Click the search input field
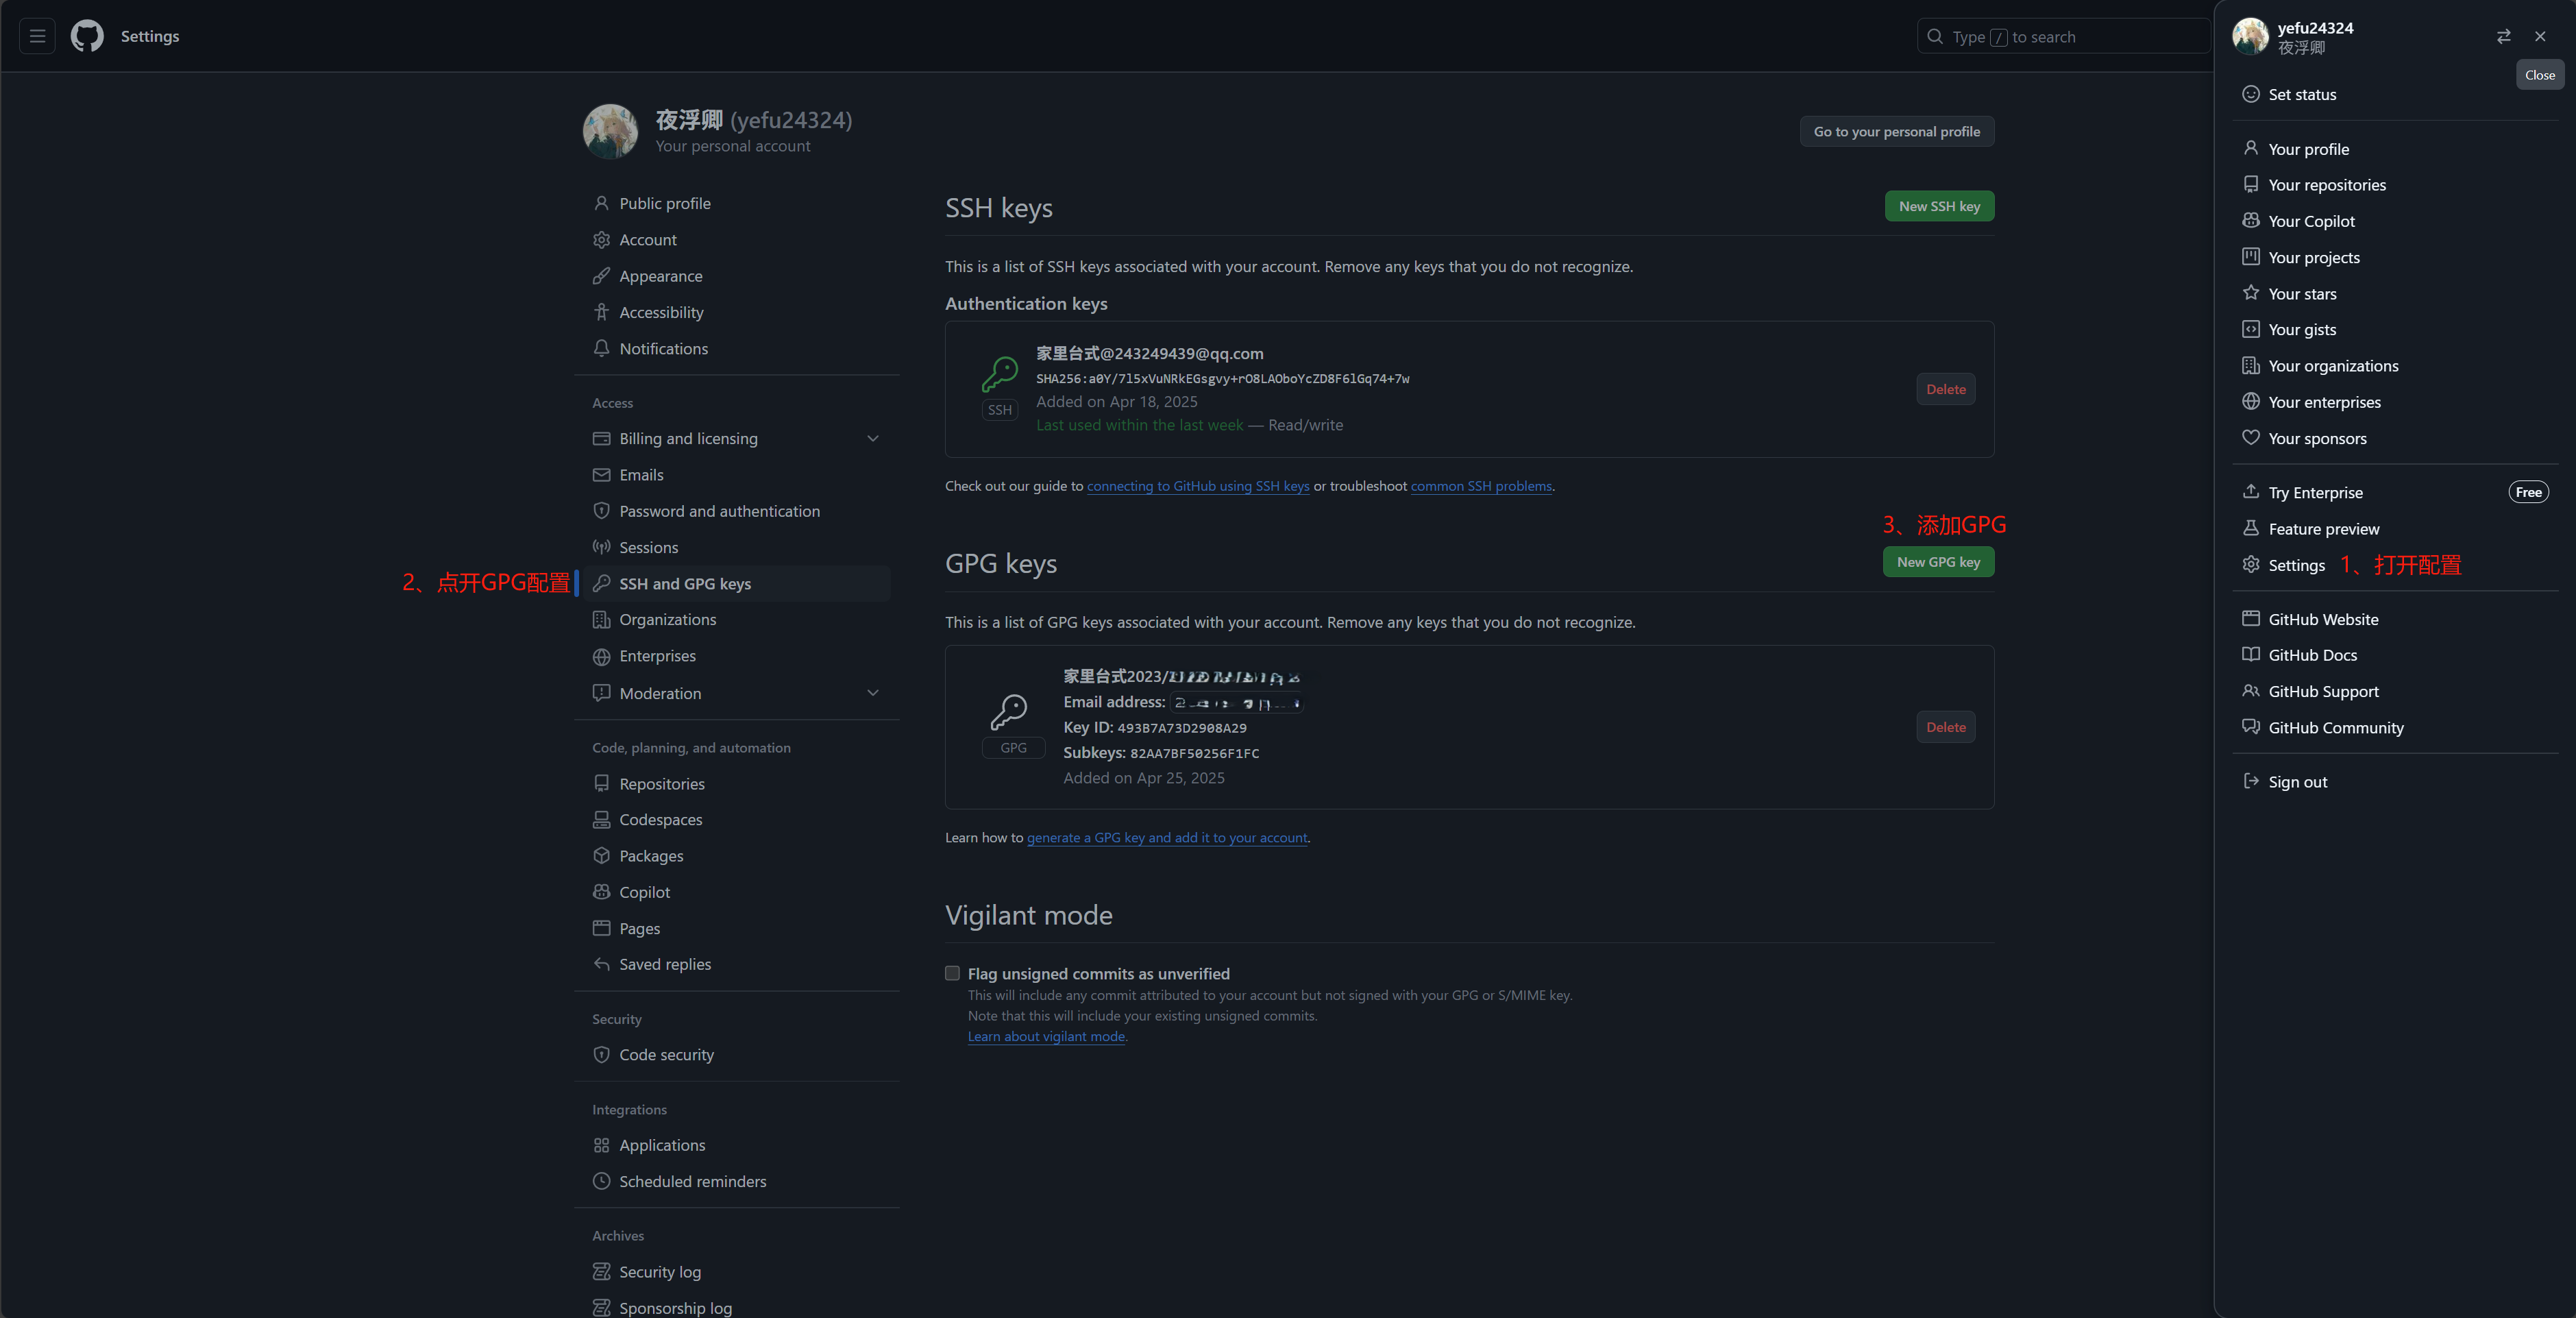 (x=2060, y=37)
